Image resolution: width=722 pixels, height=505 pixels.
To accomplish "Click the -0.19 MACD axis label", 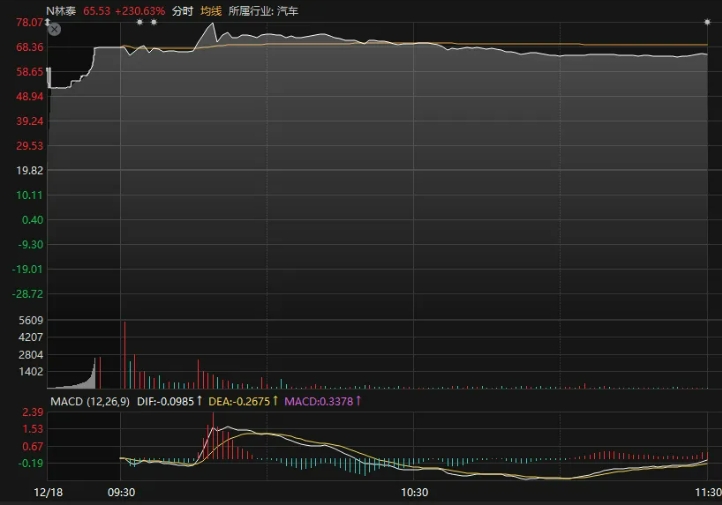I will coord(30,463).
